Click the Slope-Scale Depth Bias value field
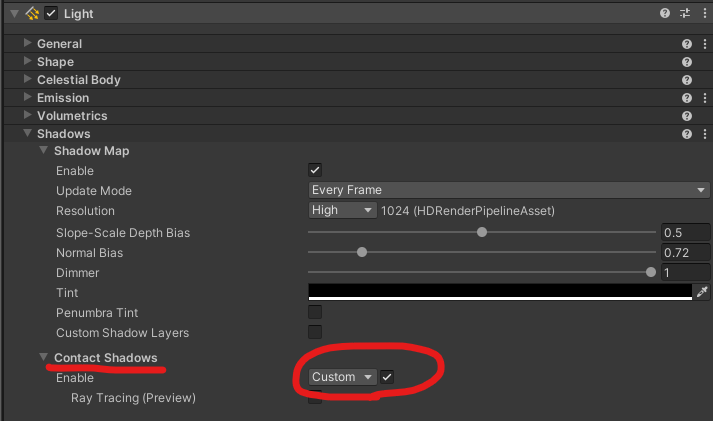Viewport: 713px width, 421px height. point(684,232)
